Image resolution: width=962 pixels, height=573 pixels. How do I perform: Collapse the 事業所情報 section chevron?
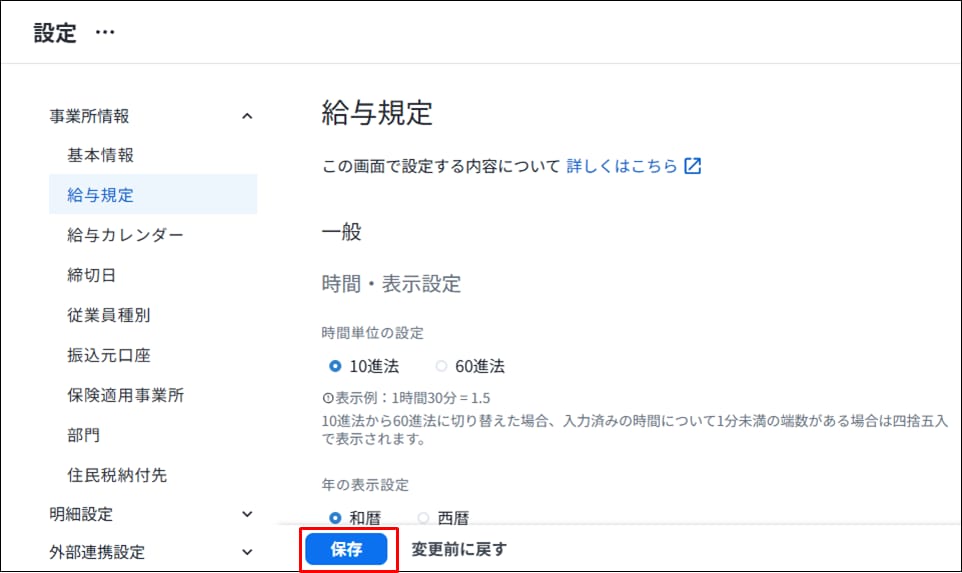point(248,116)
